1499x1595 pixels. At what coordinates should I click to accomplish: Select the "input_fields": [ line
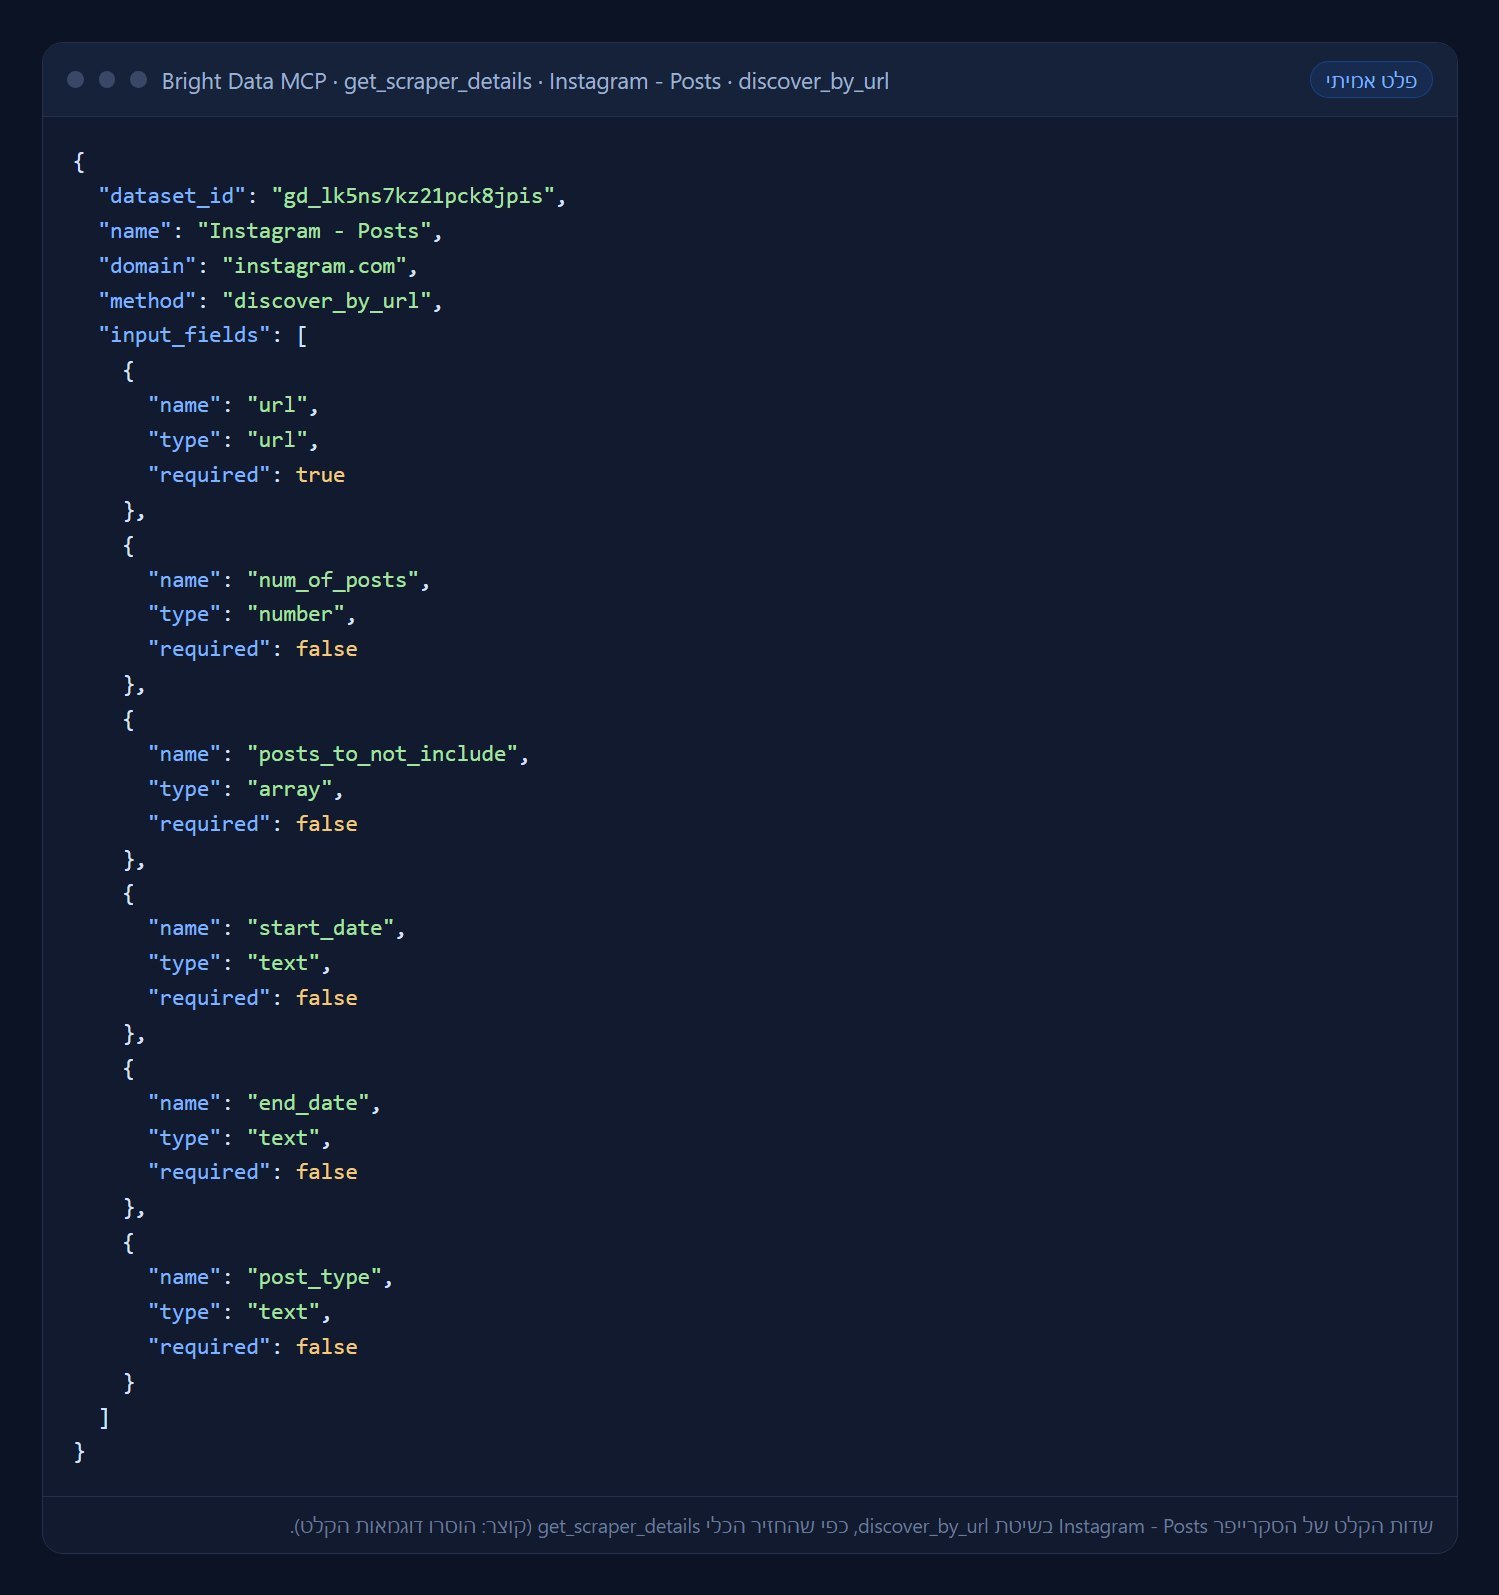tap(203, 335)
